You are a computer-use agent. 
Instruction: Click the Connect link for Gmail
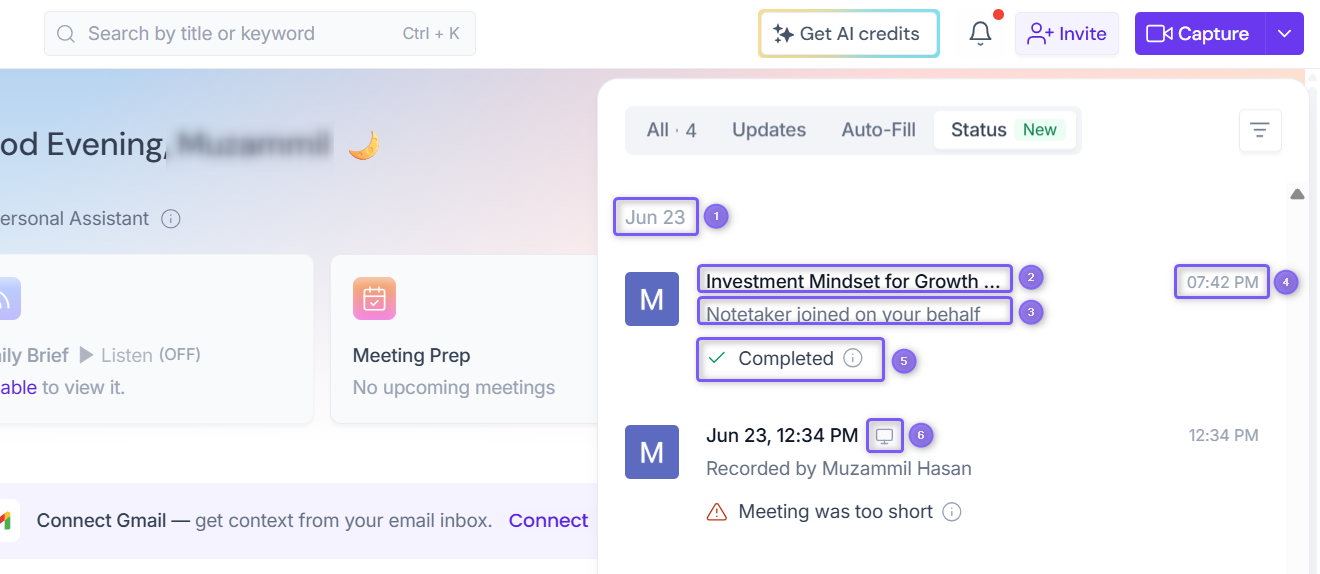tap(548, 520)
